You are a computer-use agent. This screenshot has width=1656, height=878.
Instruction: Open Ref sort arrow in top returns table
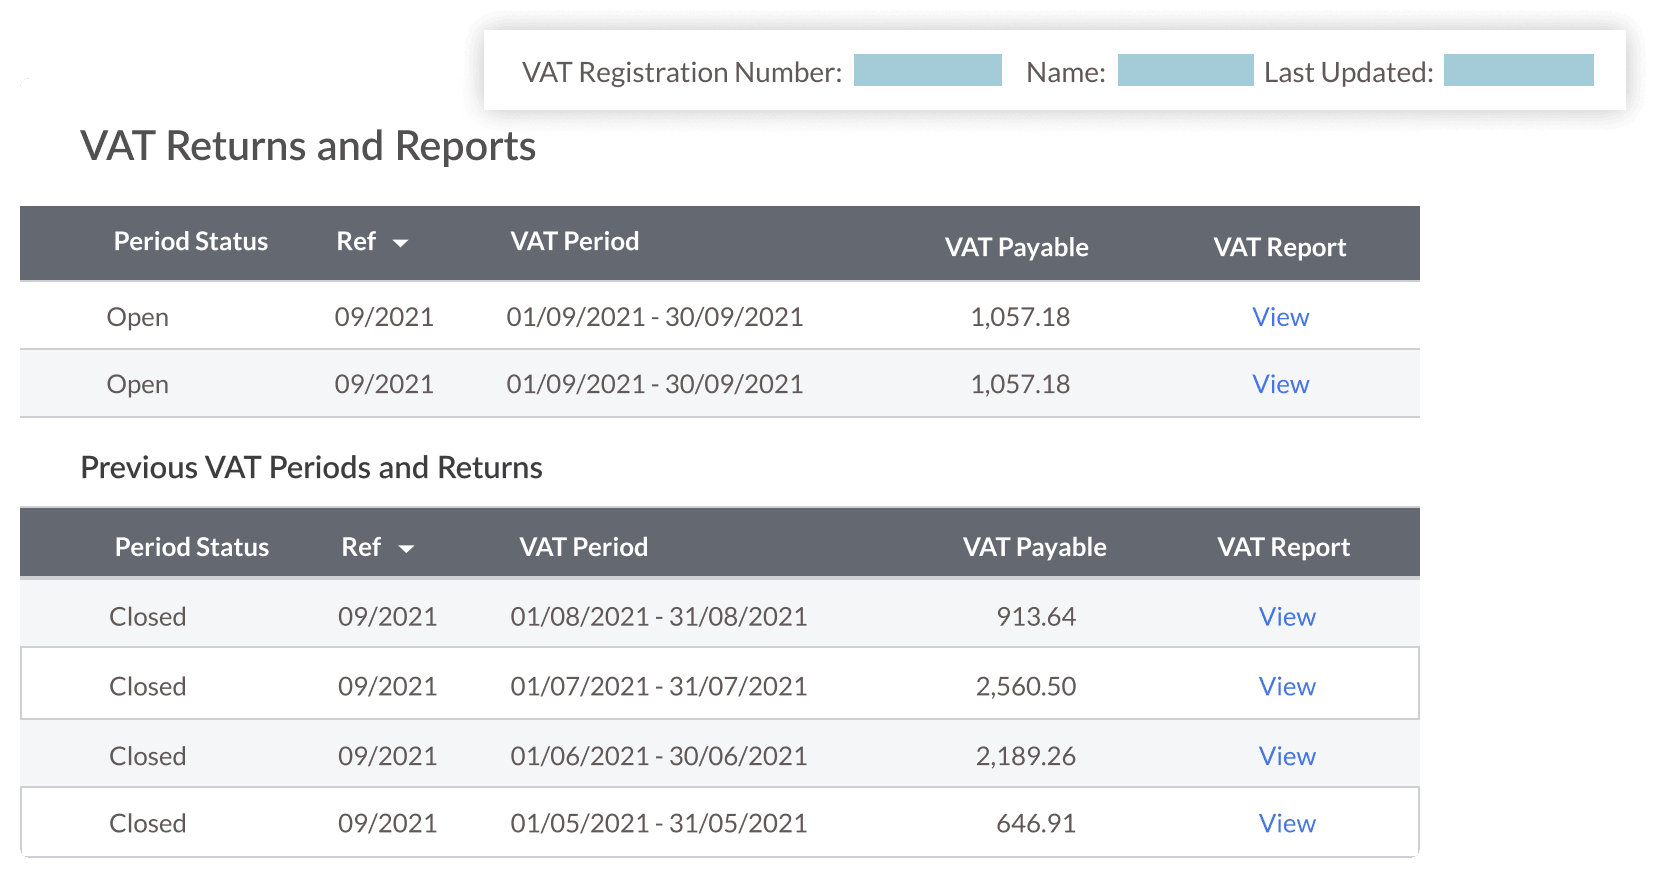click(400, 243)
